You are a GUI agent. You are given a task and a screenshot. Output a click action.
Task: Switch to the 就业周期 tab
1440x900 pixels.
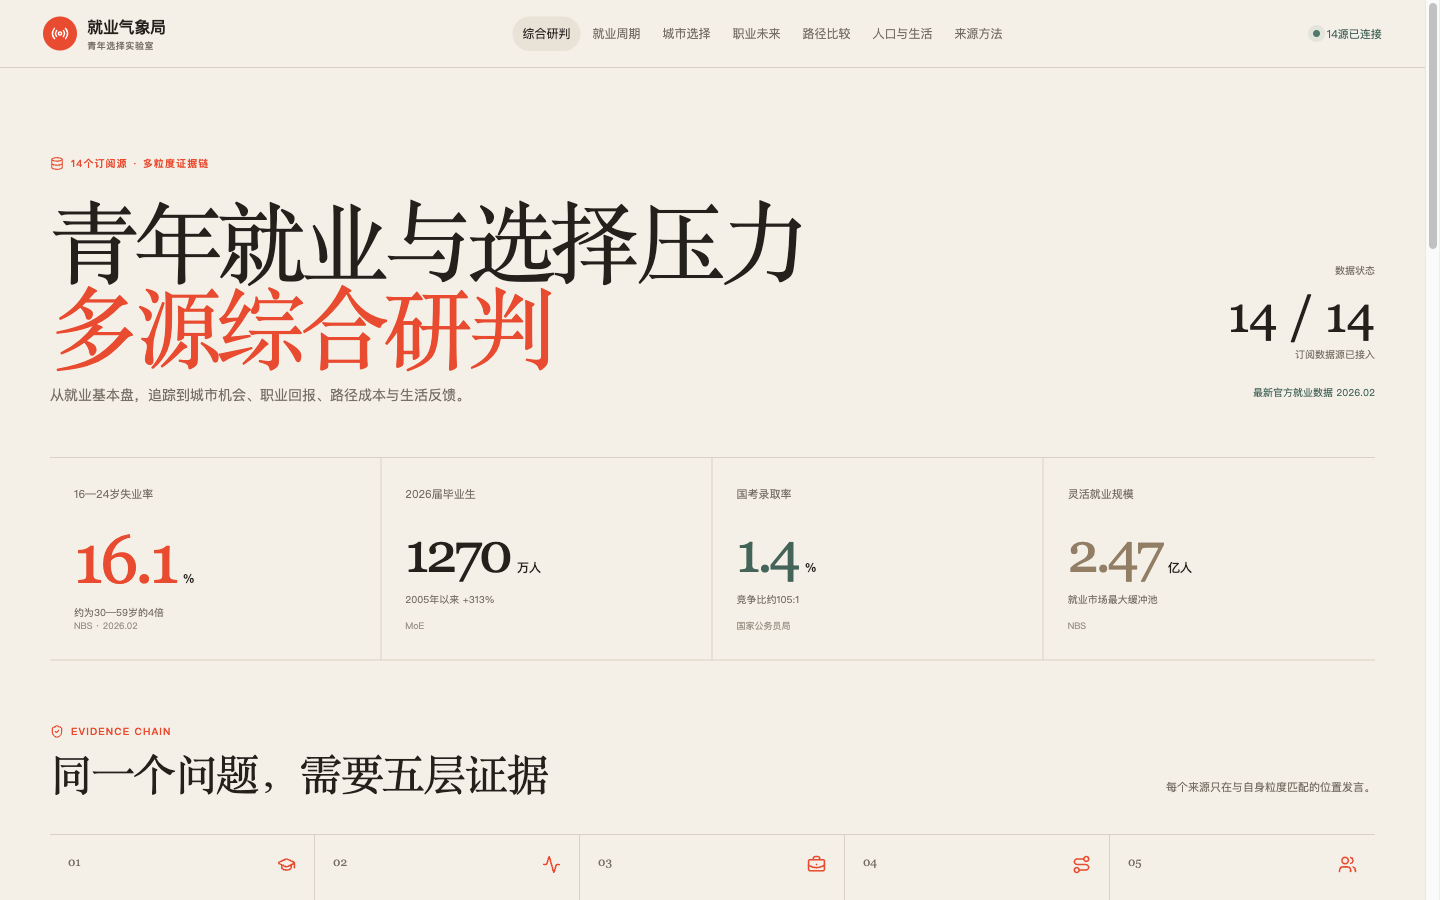click(x=616, y=33)
